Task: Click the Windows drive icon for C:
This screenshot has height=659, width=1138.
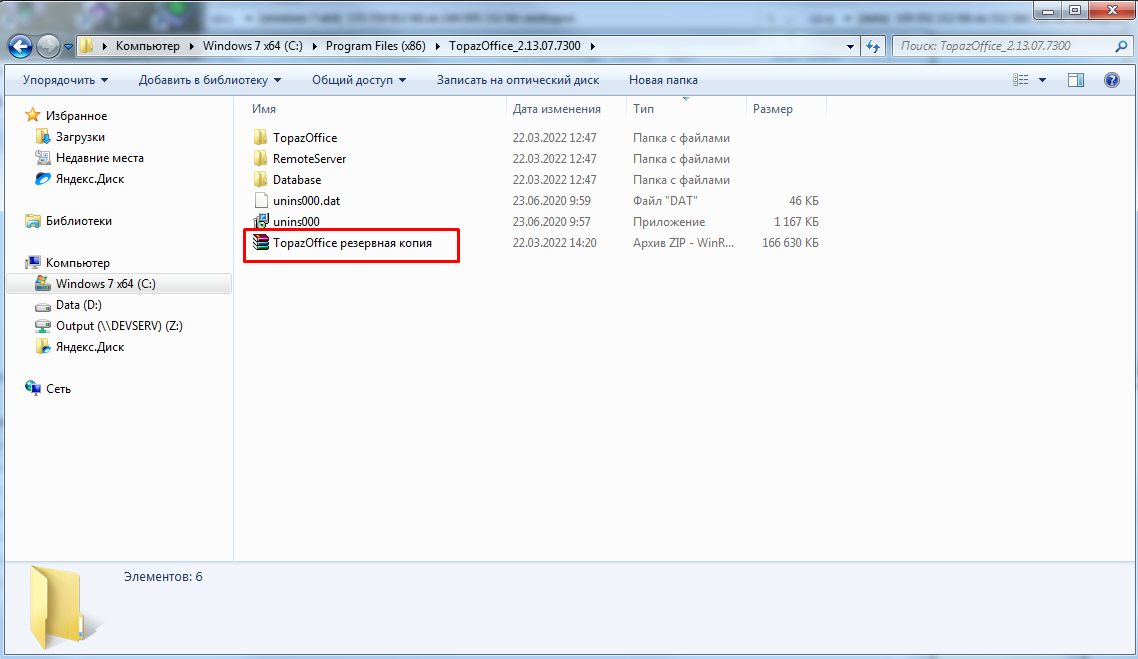Action: pyautogui.click(x=42, y=284)
